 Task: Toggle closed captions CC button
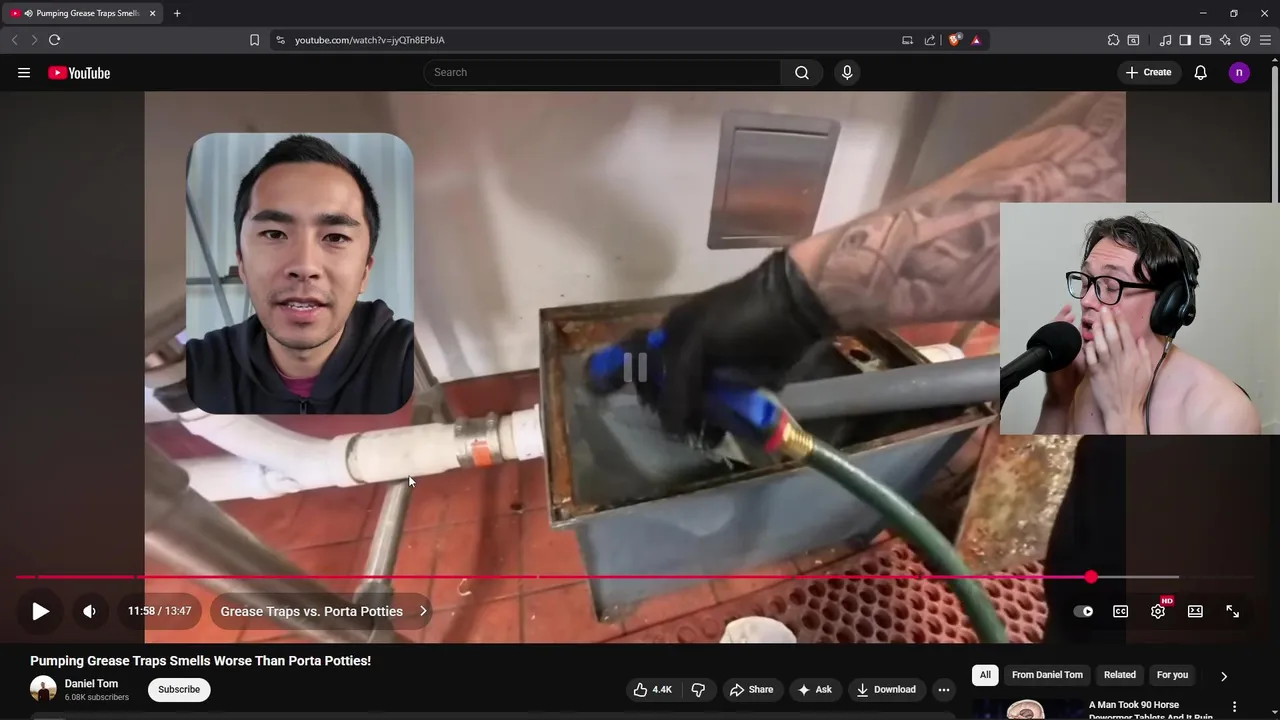coord(1121,611)
